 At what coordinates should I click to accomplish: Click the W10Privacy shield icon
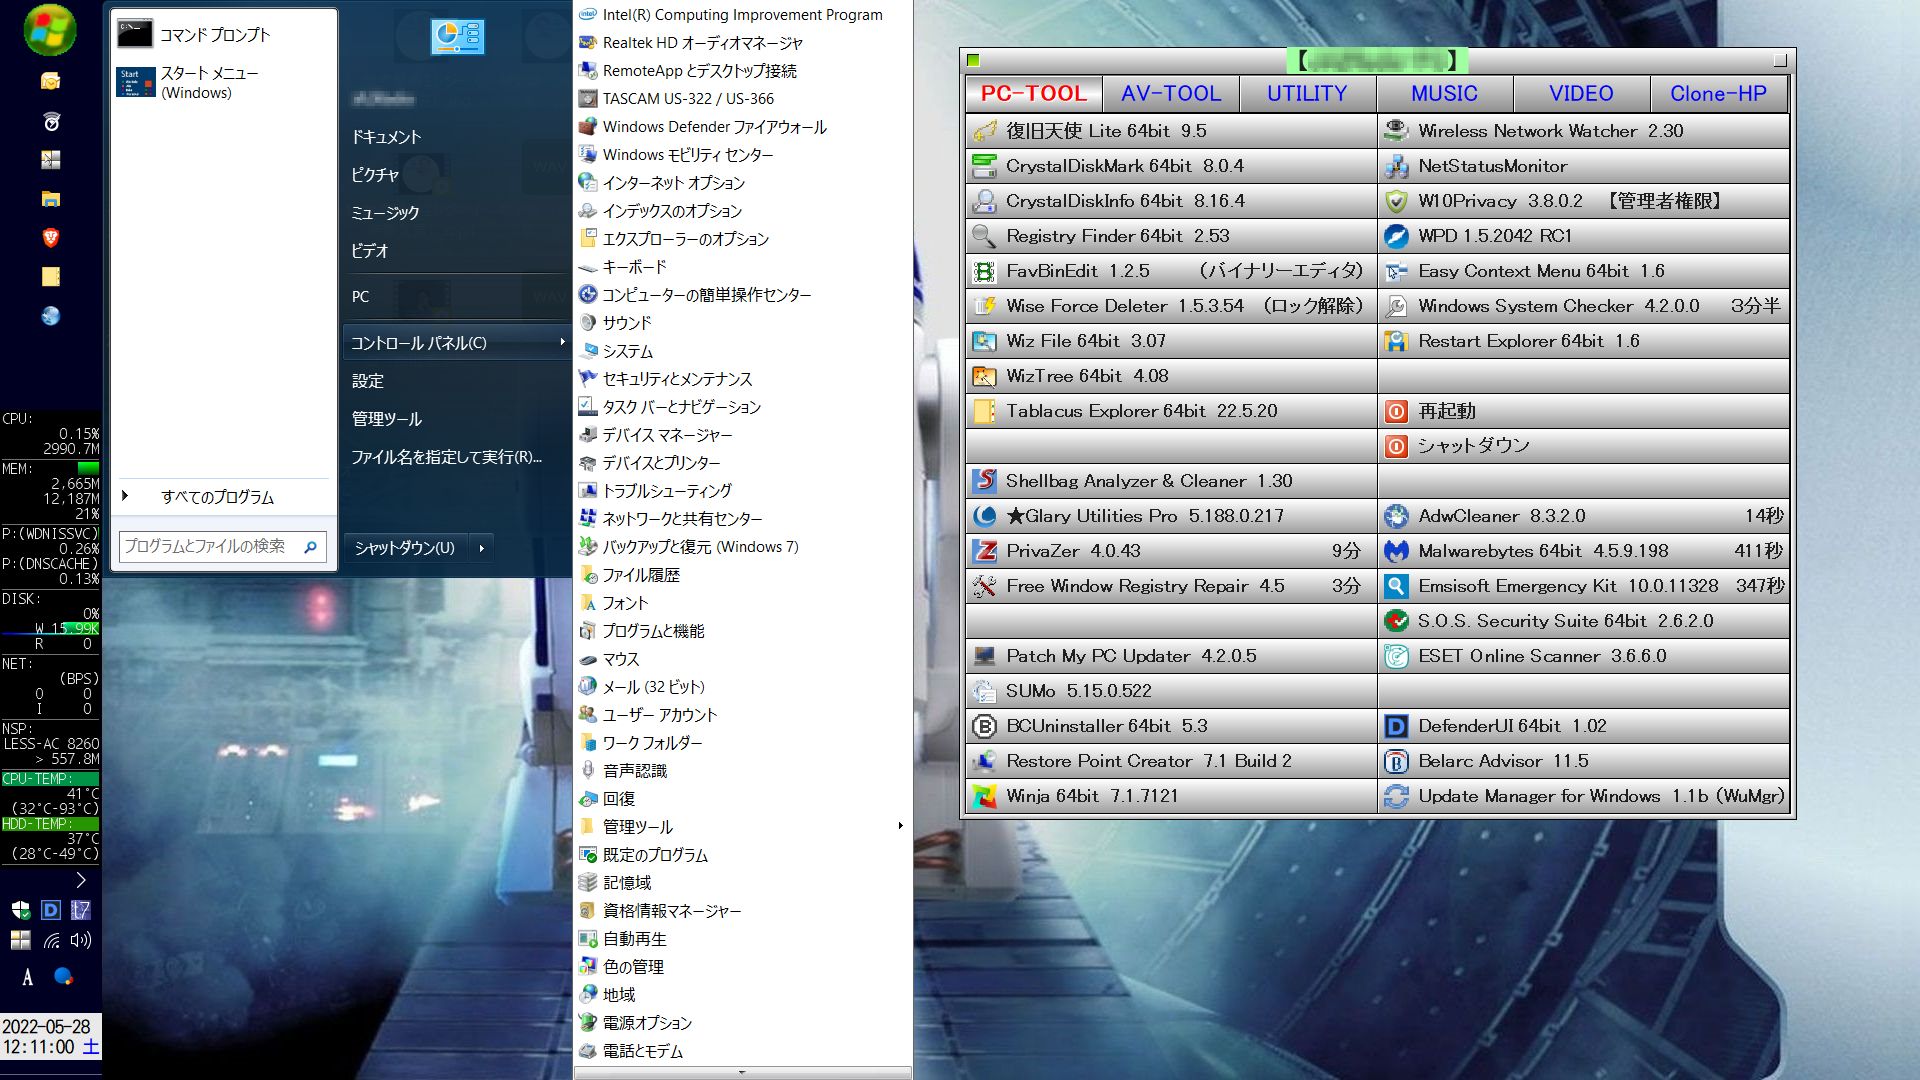pos(1397,201)
